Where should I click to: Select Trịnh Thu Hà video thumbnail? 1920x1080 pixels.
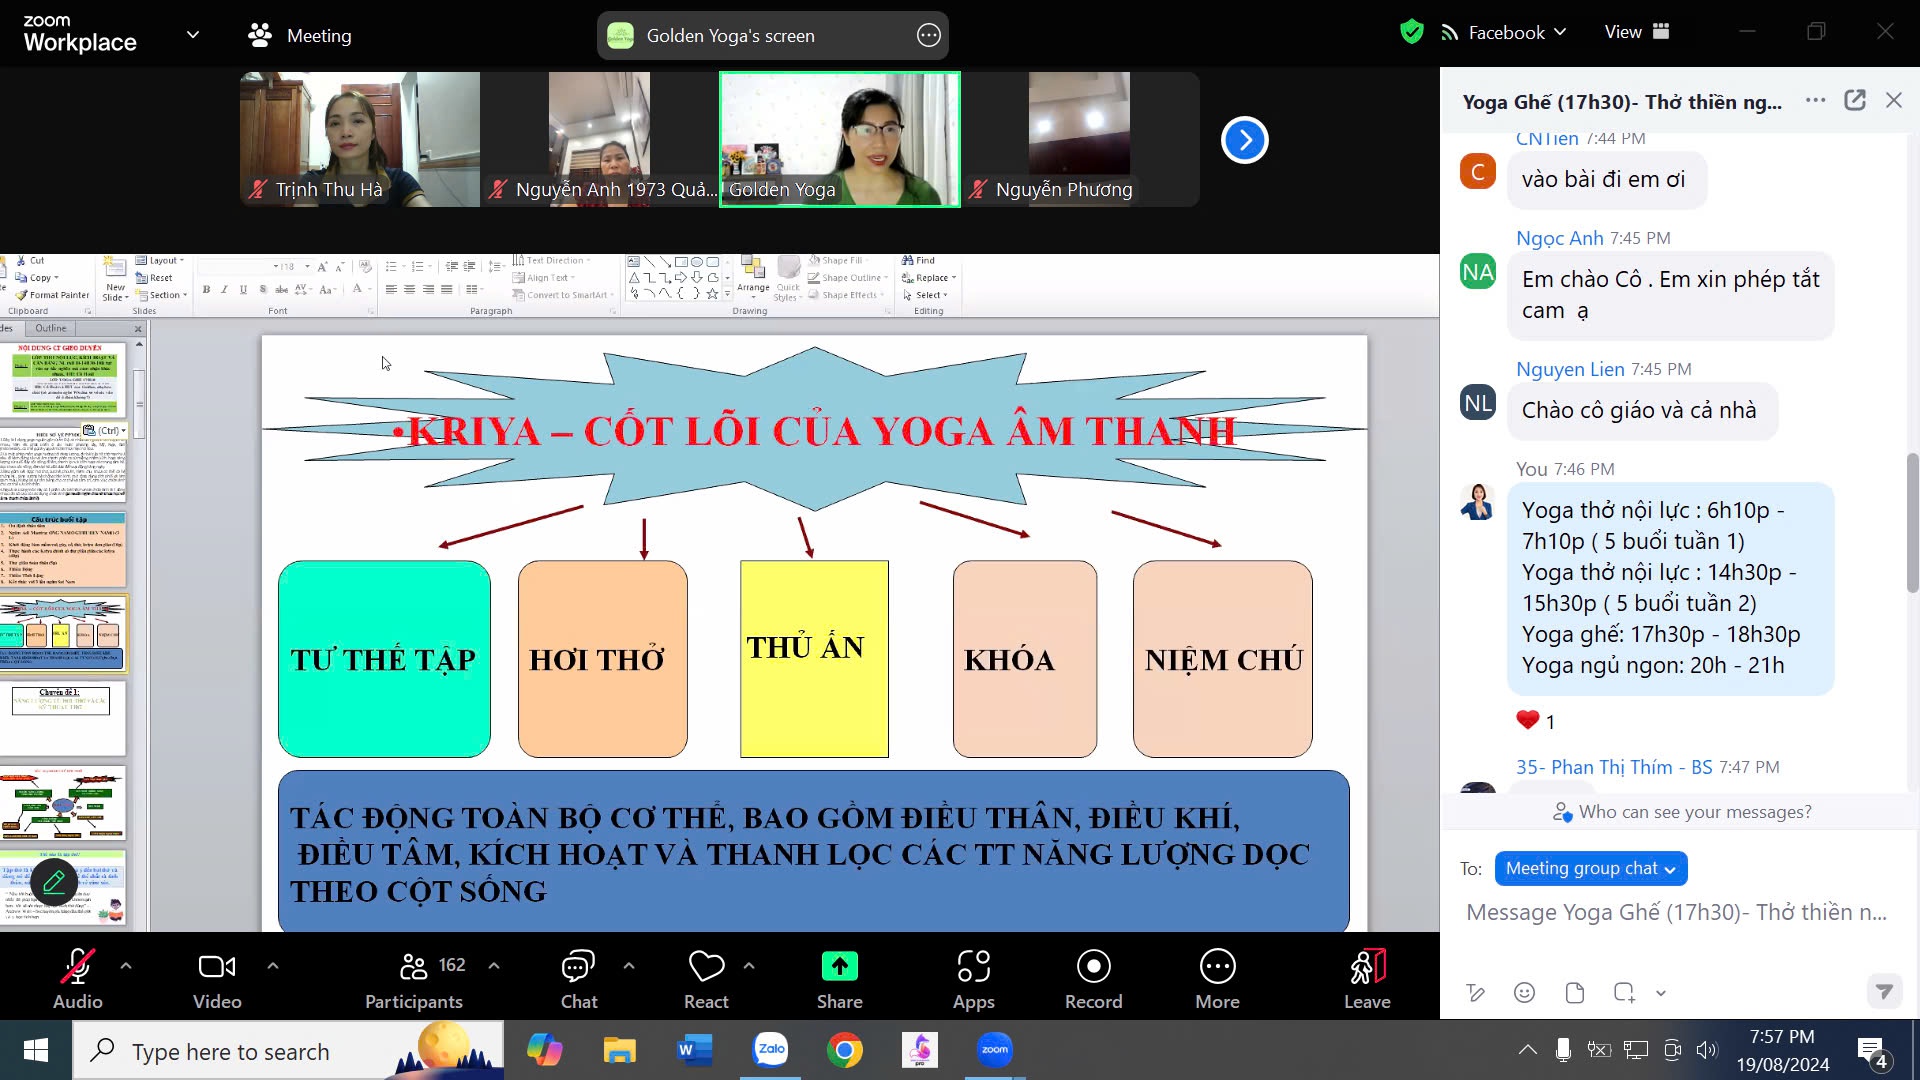(x=360, y=139)
